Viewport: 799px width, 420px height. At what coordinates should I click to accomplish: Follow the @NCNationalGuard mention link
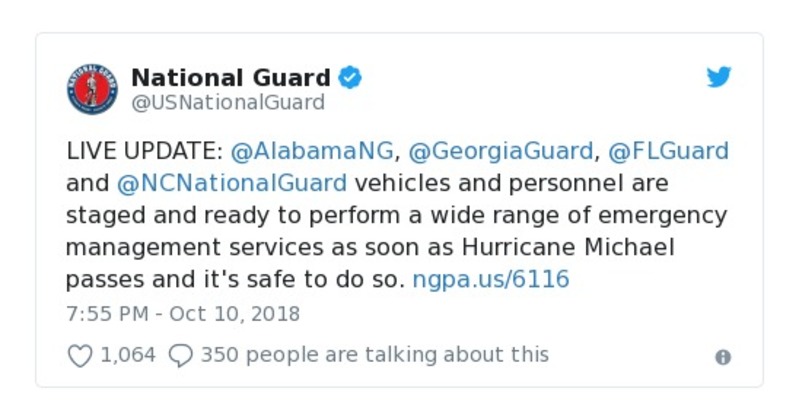click(x=232, y=184)
